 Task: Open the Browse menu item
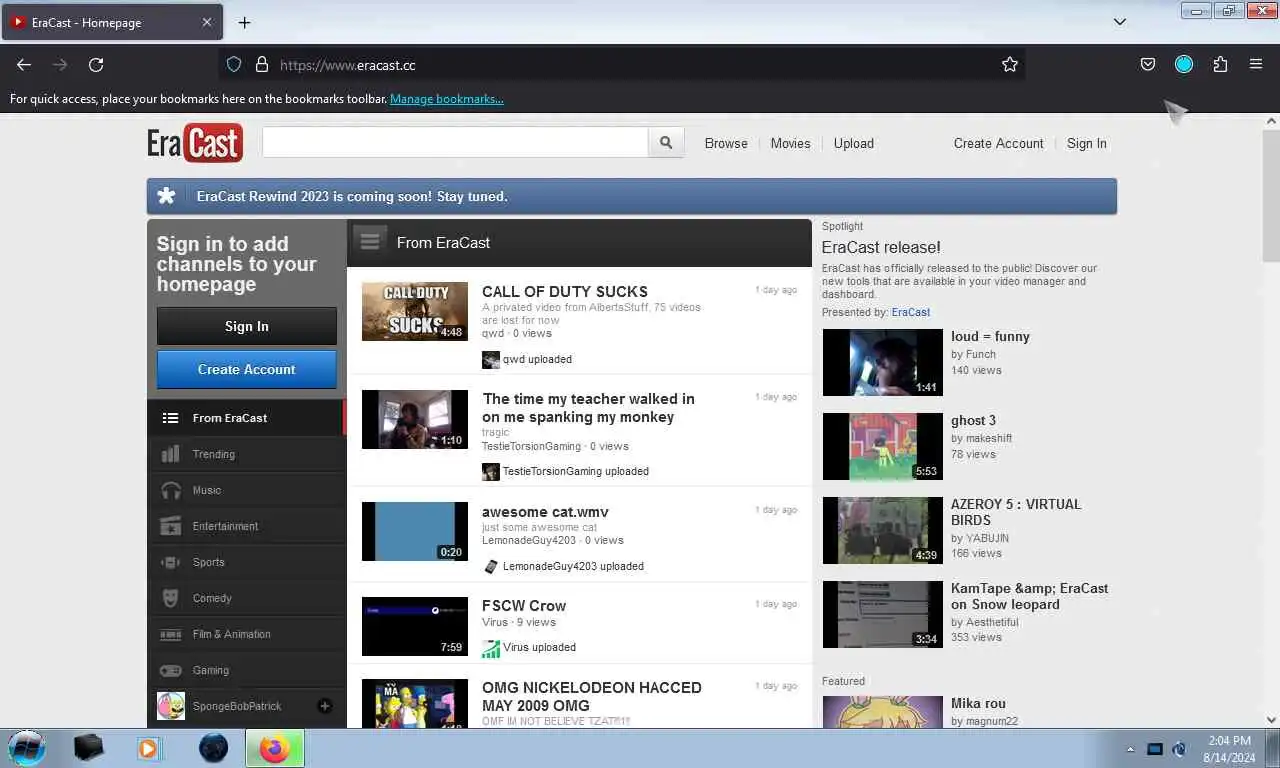[726, 143]
